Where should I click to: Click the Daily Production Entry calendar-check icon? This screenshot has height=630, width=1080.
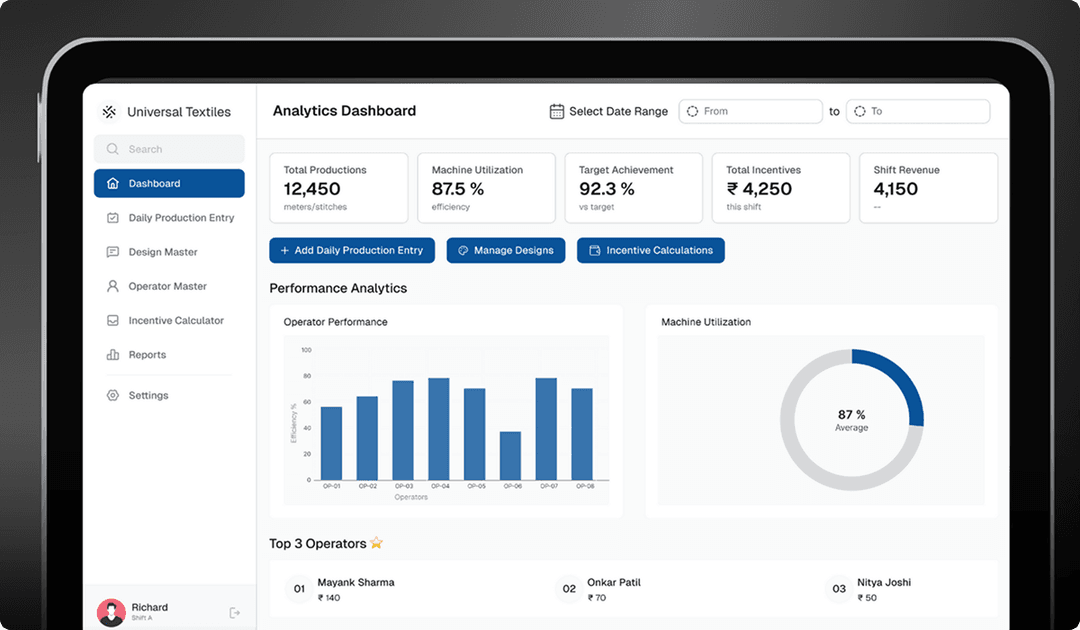tap(113, 218)
